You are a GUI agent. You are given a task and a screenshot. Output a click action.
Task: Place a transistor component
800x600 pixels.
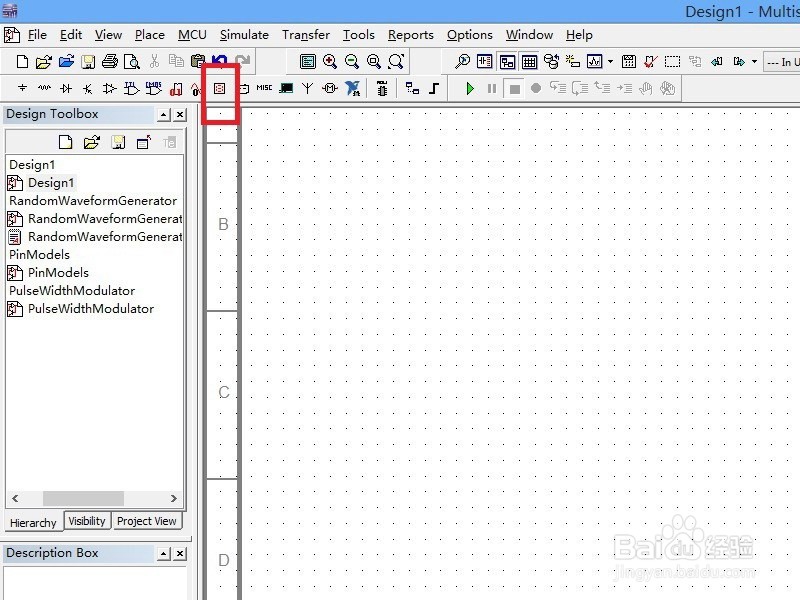click(x=88, y=89)
